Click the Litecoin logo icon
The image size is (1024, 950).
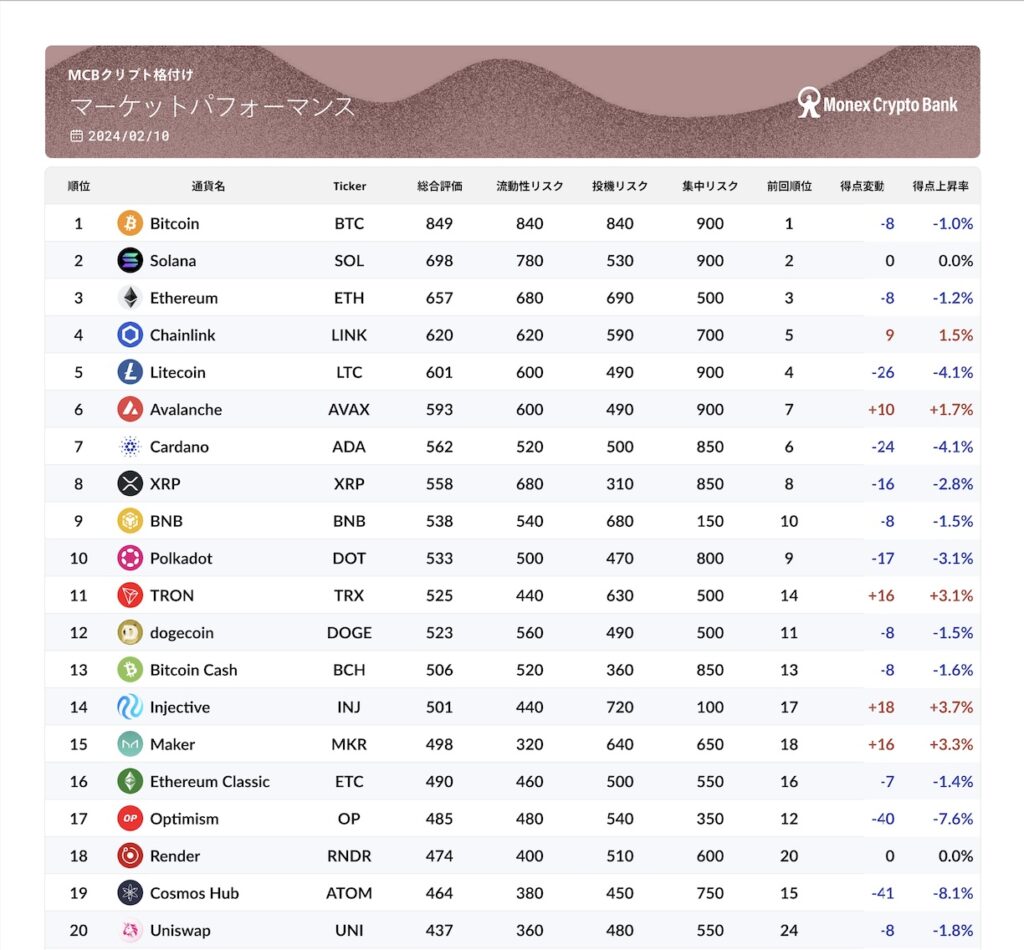click(x=130, y=372)
